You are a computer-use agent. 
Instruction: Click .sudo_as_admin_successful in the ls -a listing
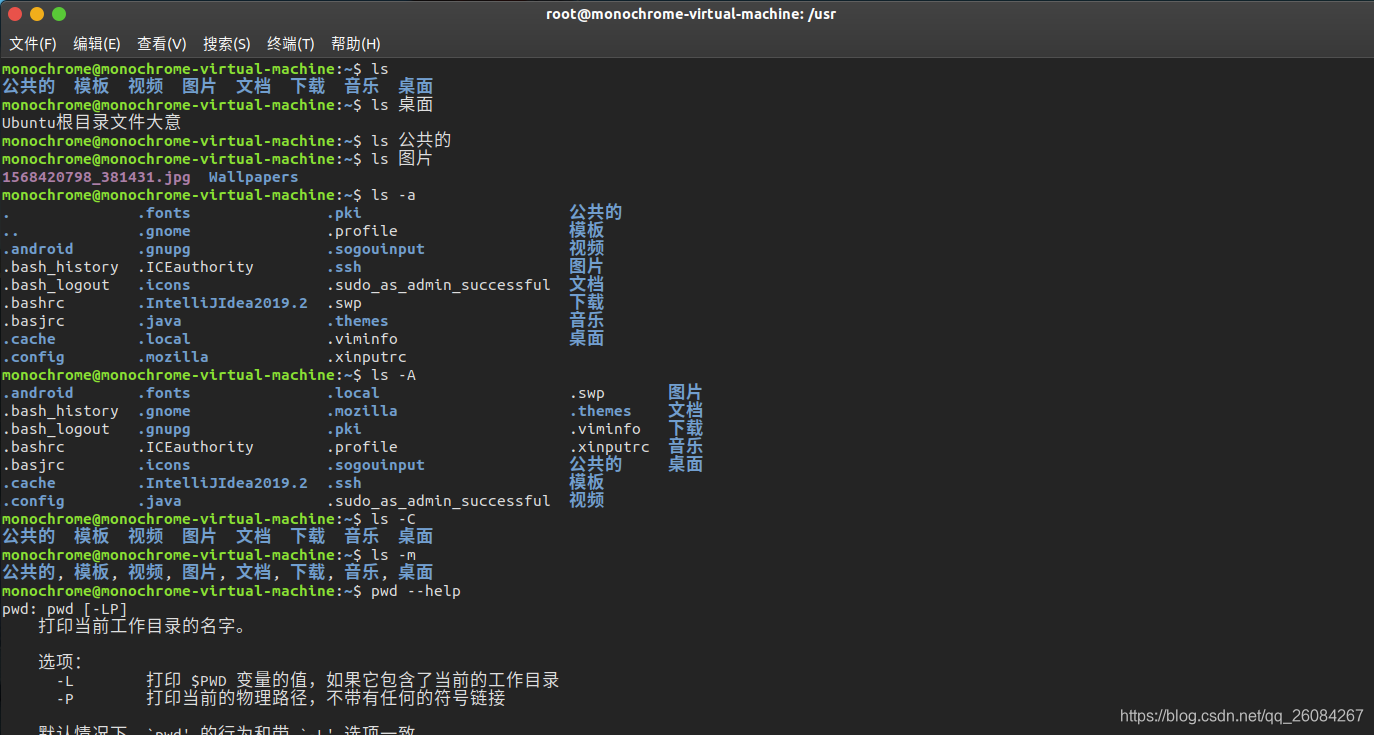click(438, 285)
